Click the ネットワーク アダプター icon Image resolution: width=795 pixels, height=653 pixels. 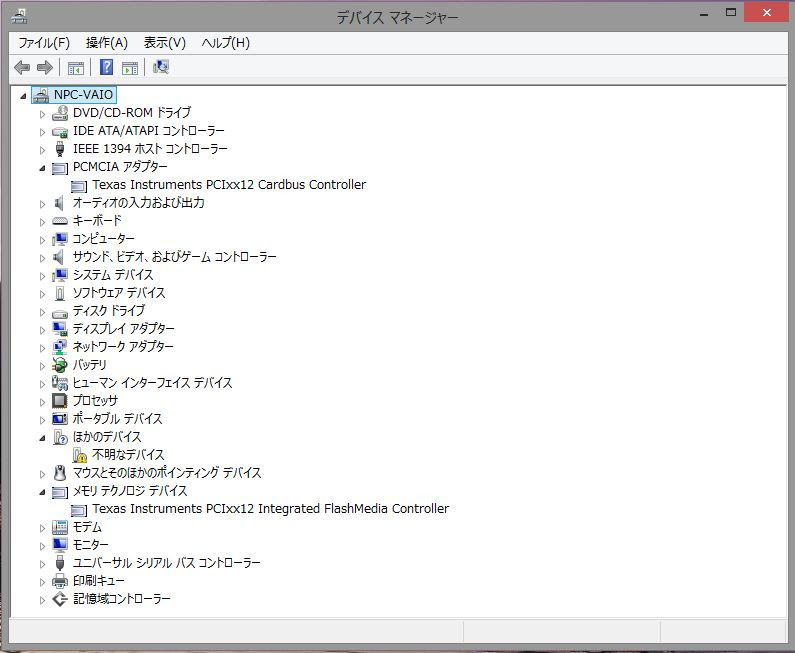(x=60, y=347)
